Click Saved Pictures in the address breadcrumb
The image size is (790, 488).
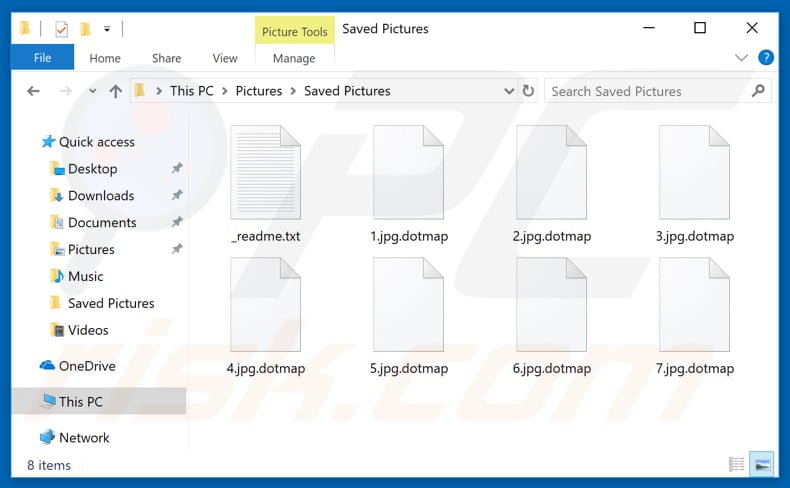pyautogui.click(x=347, y=91)
